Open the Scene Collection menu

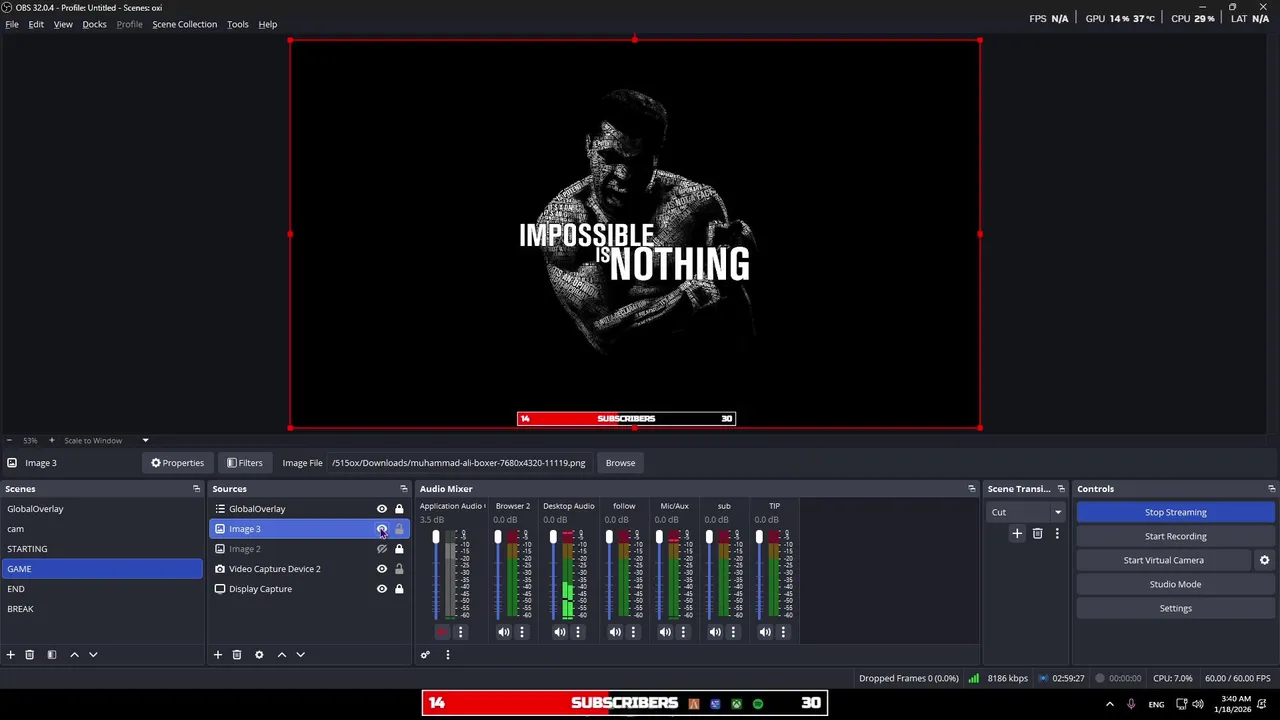(x=184, y=24)
